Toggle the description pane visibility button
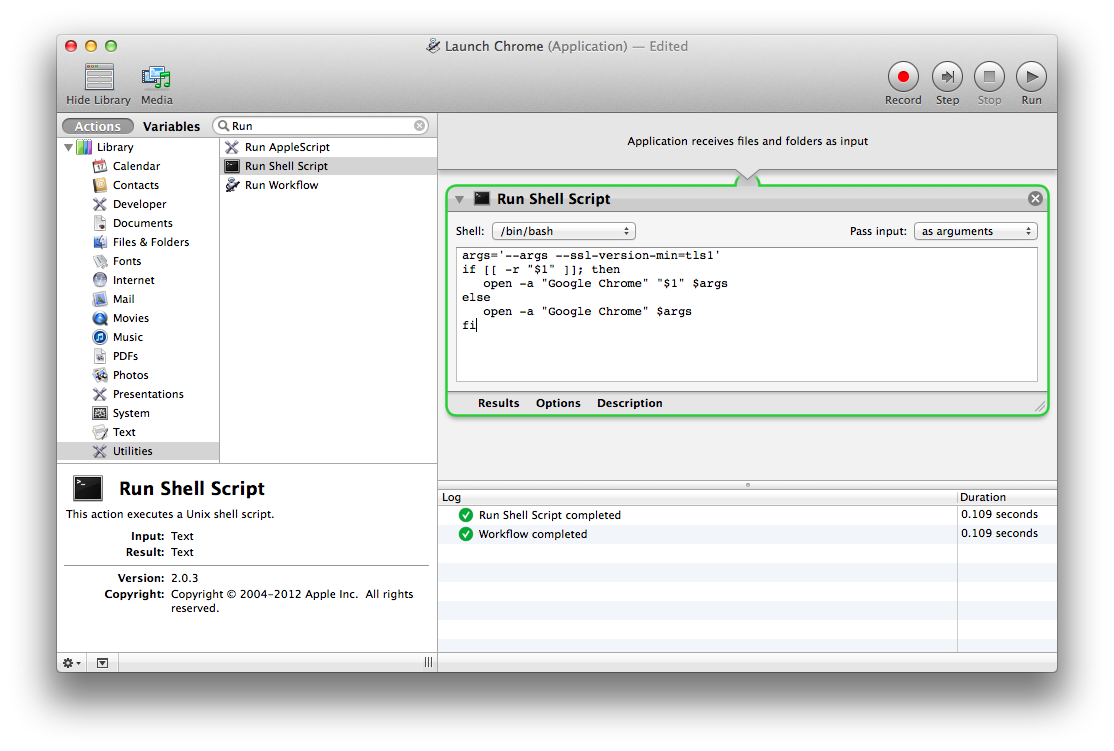 (x=102, y=663)
